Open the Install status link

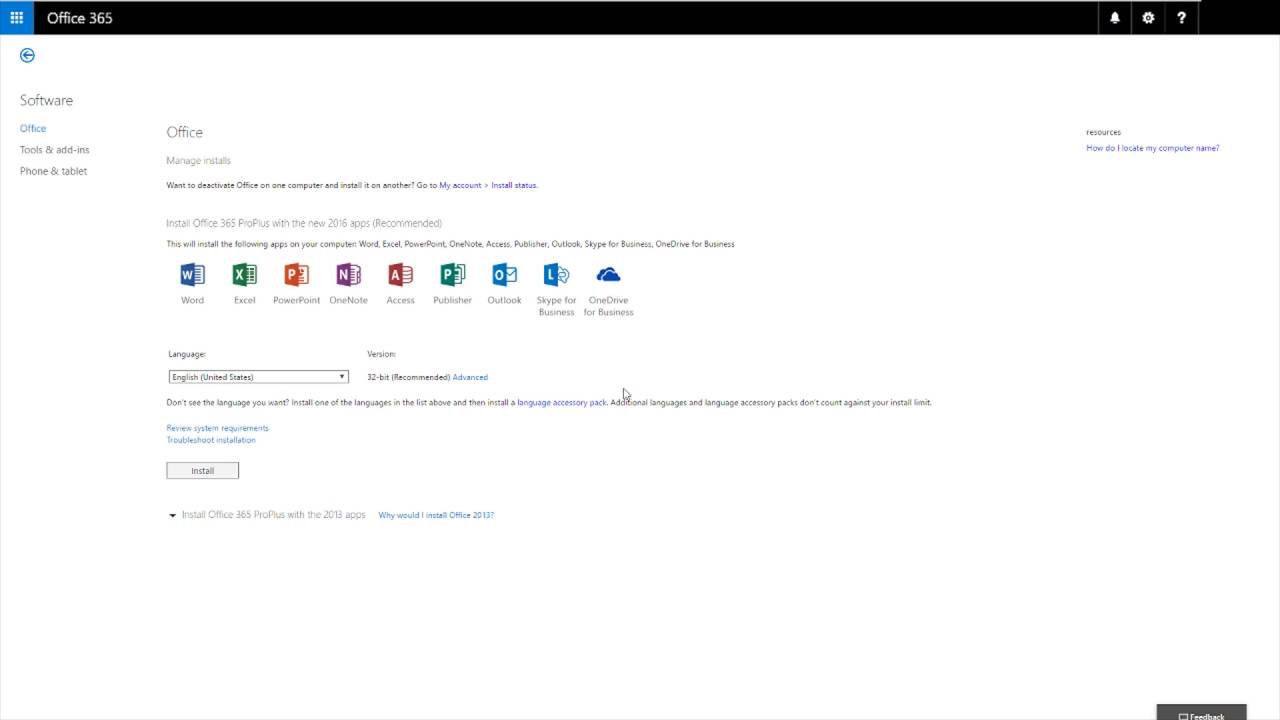click(514, 185)
